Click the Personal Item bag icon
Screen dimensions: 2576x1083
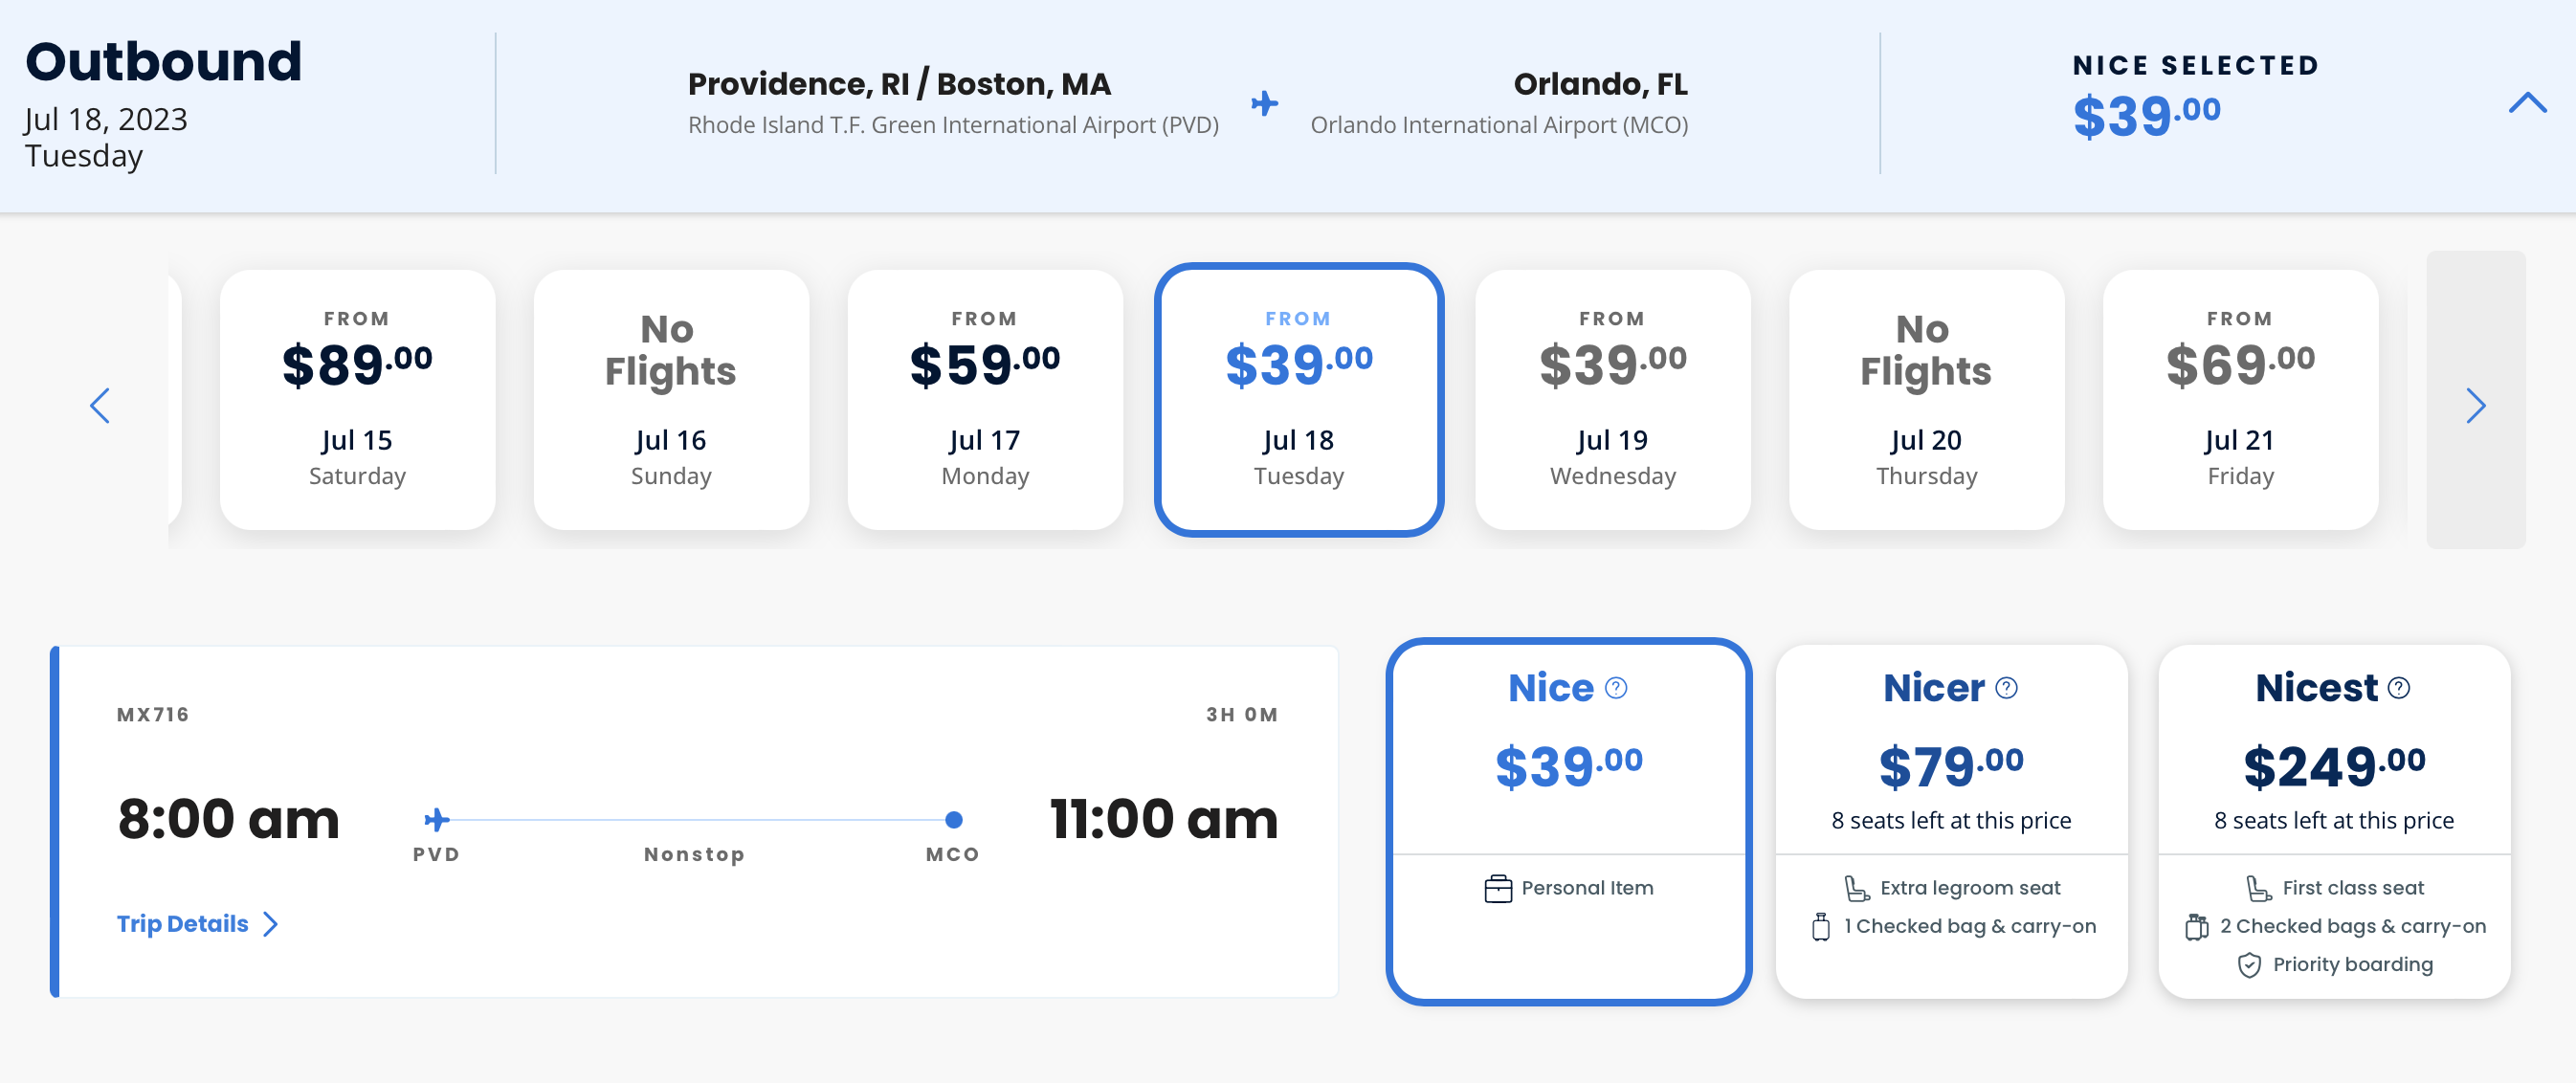tap(1498, 888)
